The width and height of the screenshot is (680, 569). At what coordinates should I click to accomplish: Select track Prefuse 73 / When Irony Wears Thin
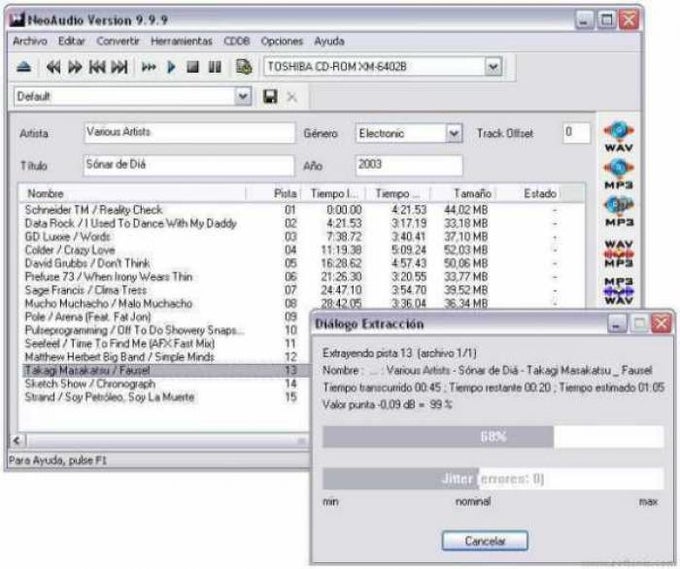pos(108,277)
